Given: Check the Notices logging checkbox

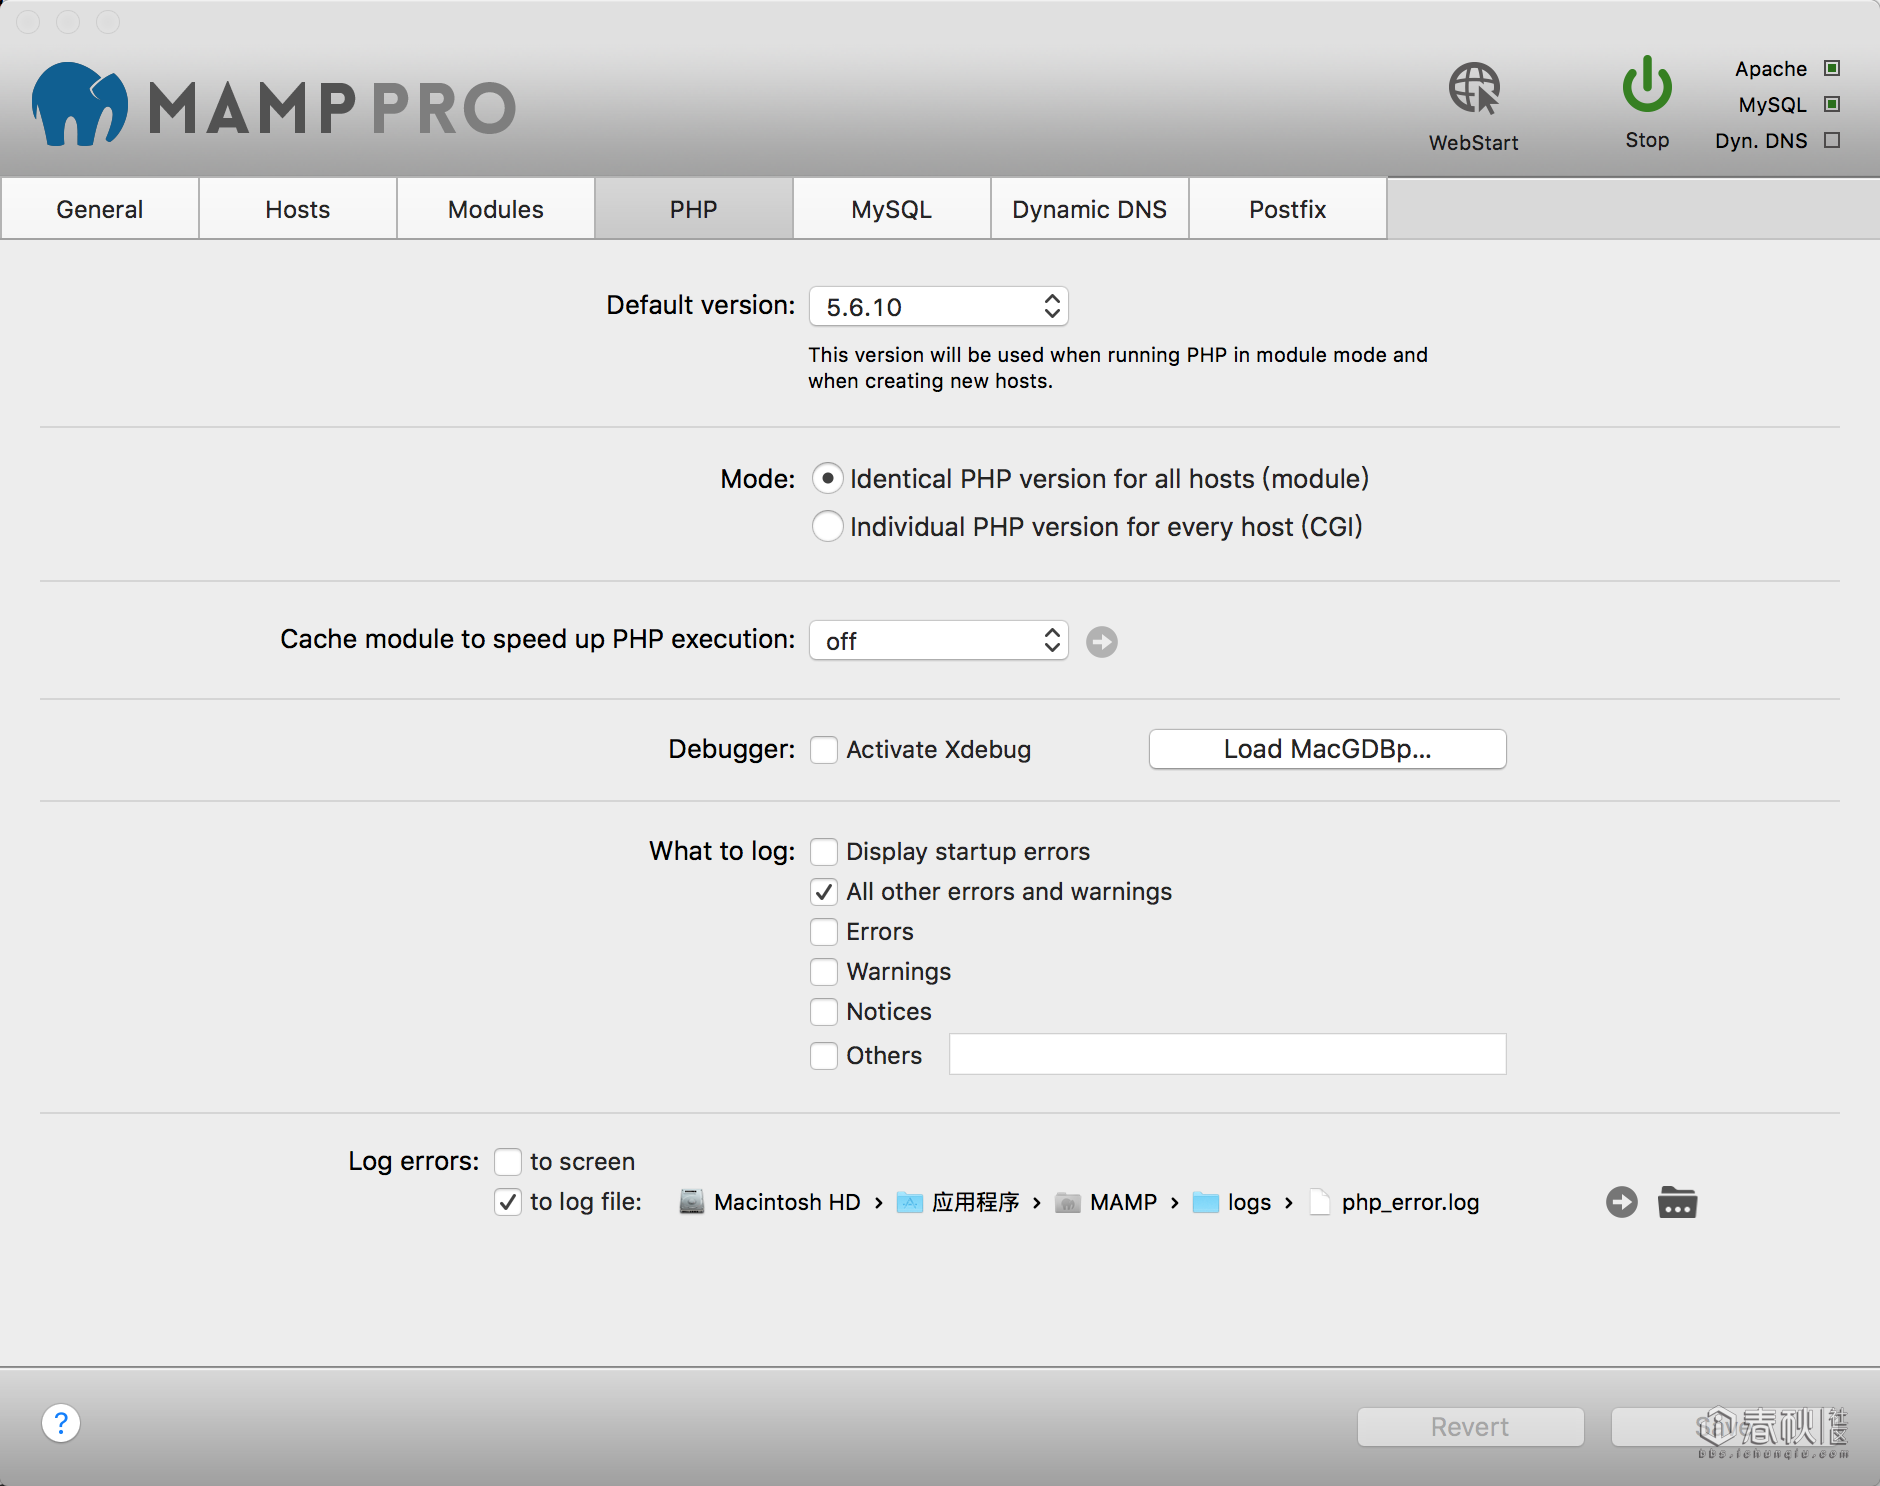Looking at the screenshot, I should point(824,1012).
